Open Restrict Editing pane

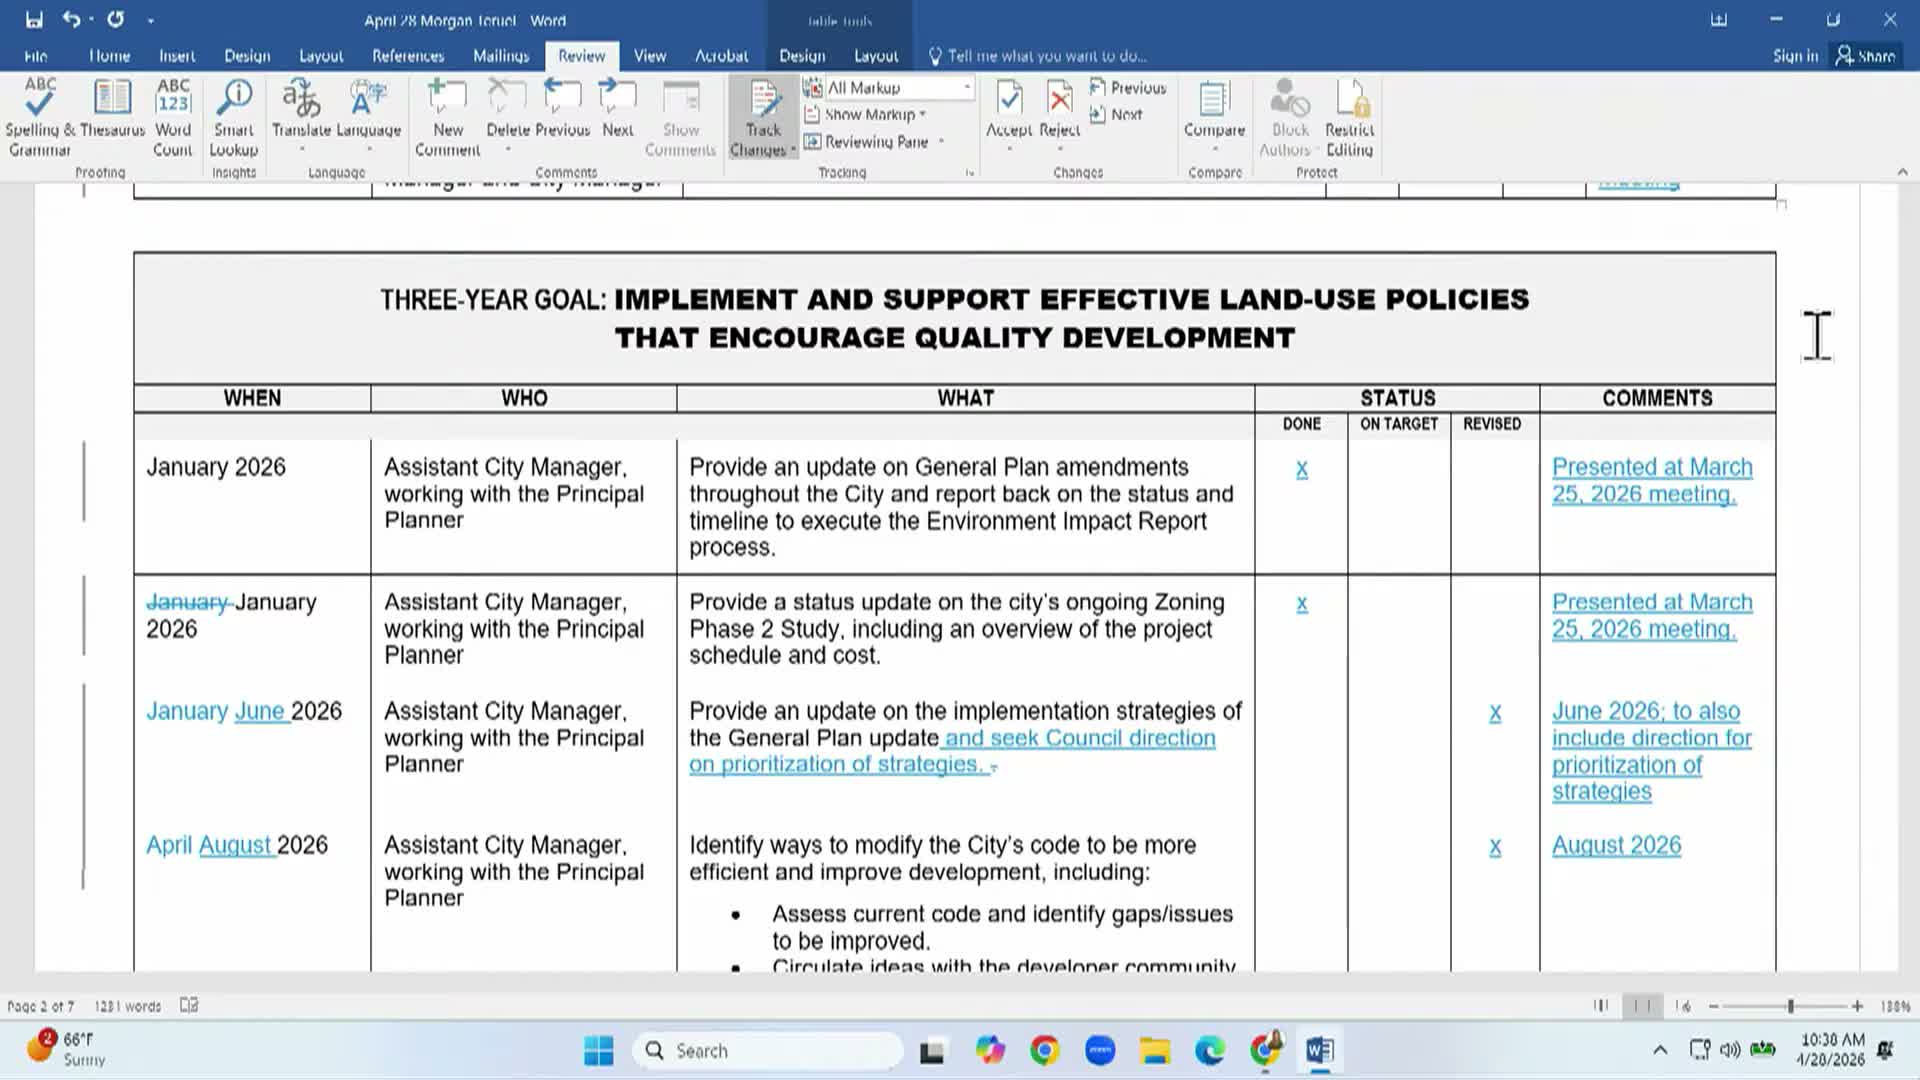pyautogui.click(x=1349, y=117)
